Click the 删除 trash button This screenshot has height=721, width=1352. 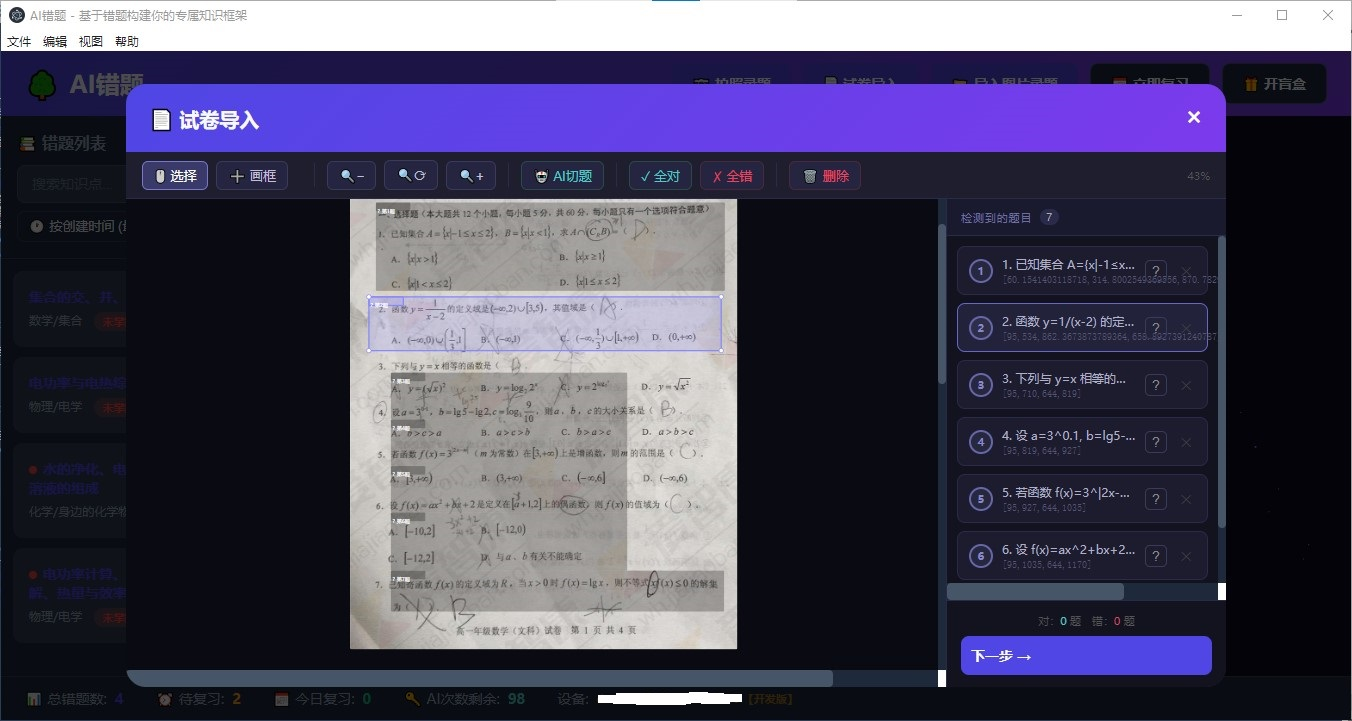(825, 176)
